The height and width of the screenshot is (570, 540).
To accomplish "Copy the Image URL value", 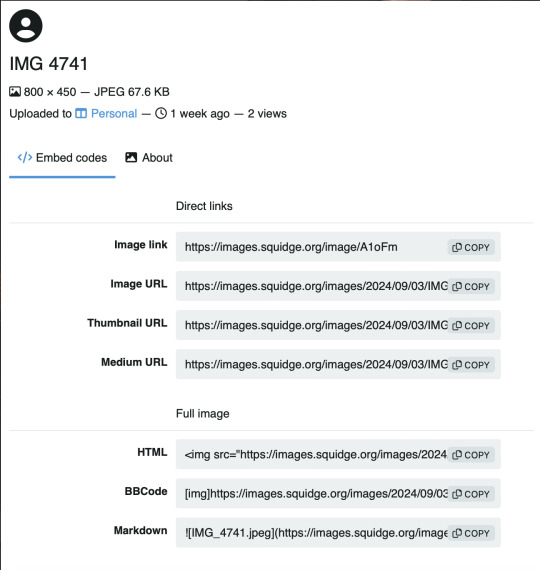I will click(471, 286).
